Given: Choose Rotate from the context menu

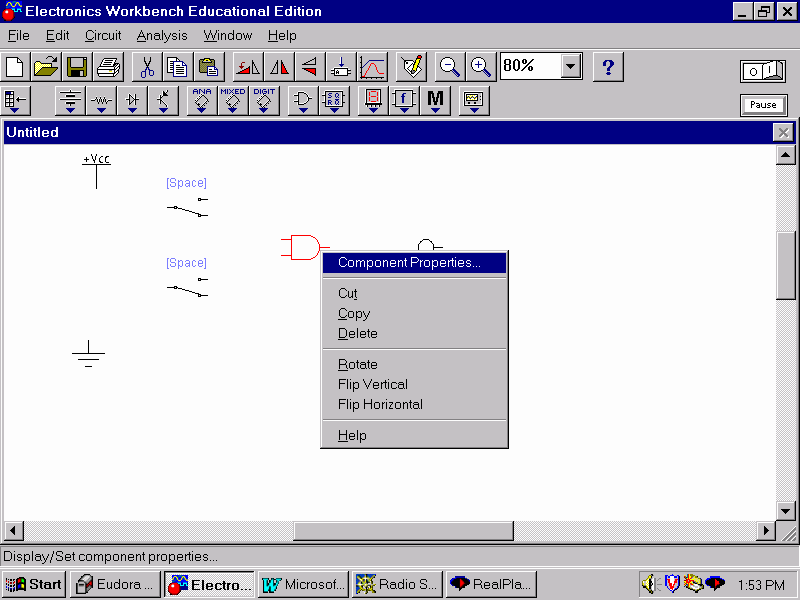Looking at the screenshot, I should pyautogui.click(x=414, y=364).
